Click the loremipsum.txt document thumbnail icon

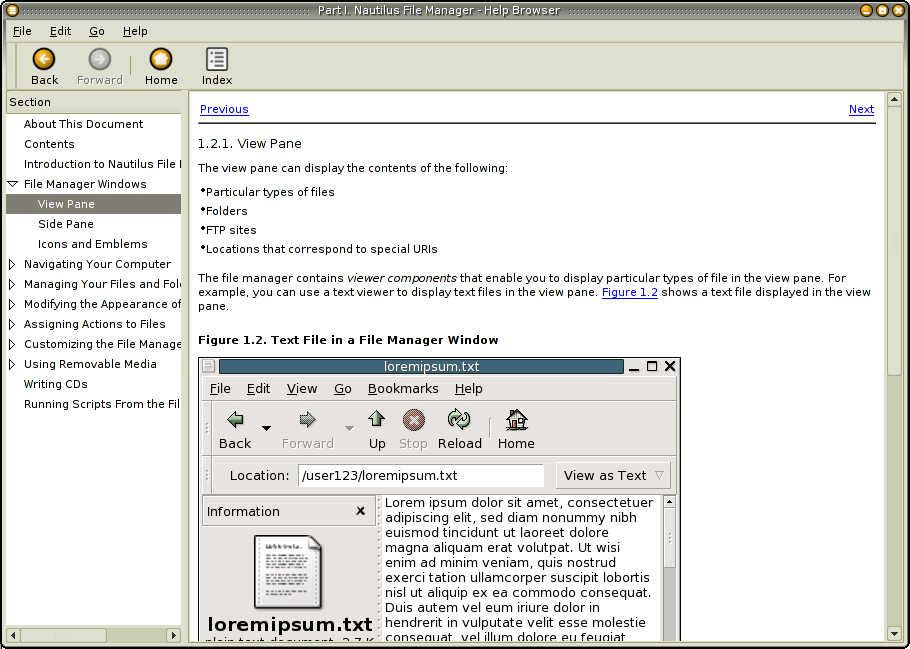pyautogui.click(x=288, y=572)
